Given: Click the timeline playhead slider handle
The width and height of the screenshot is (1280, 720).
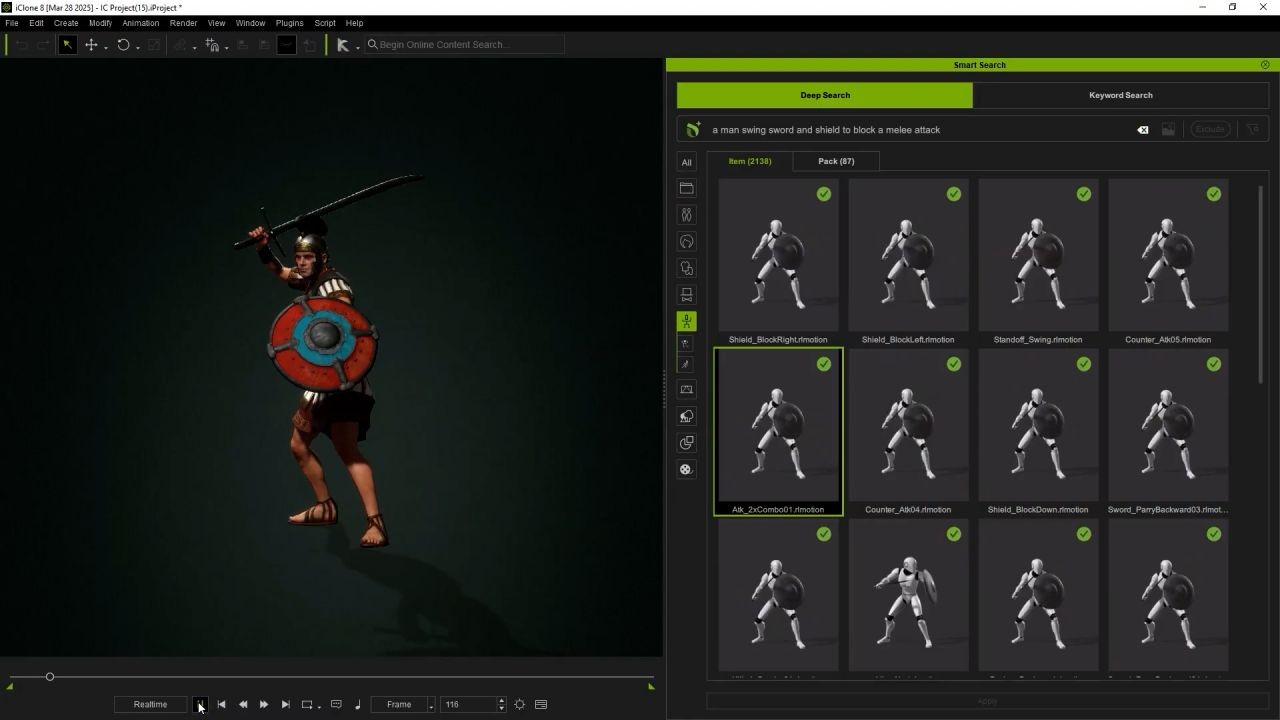Looking at the screenshot, I should pyautogui.click(x=49, y=677).
